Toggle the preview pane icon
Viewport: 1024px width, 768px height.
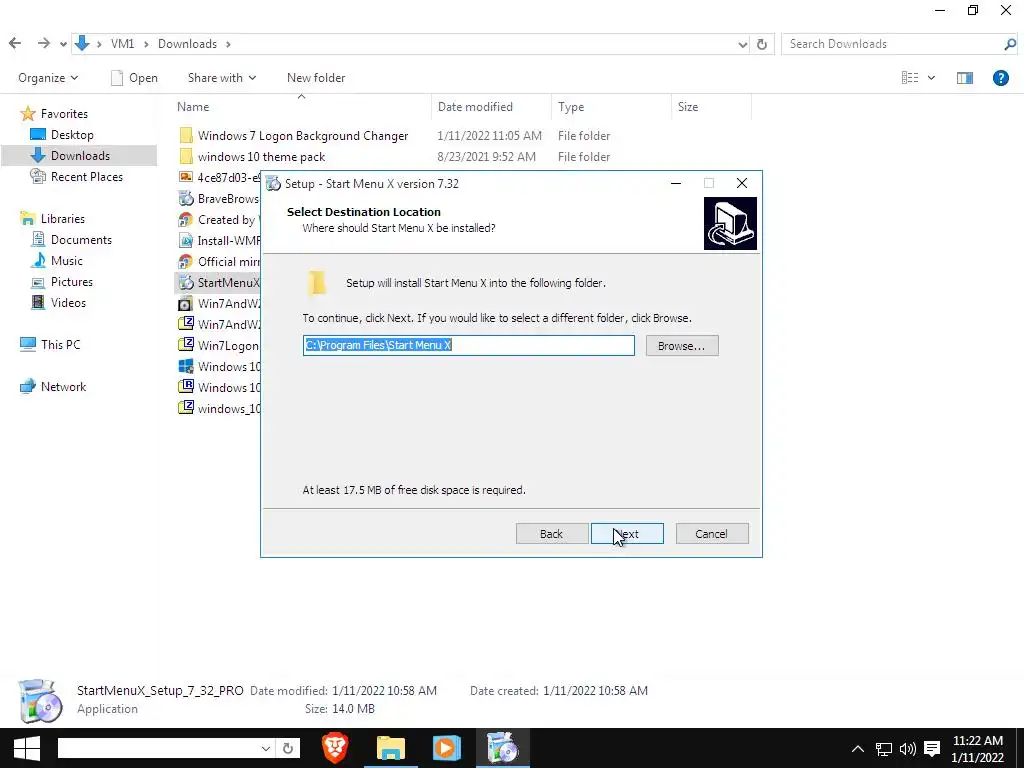[x=965, y=78]
